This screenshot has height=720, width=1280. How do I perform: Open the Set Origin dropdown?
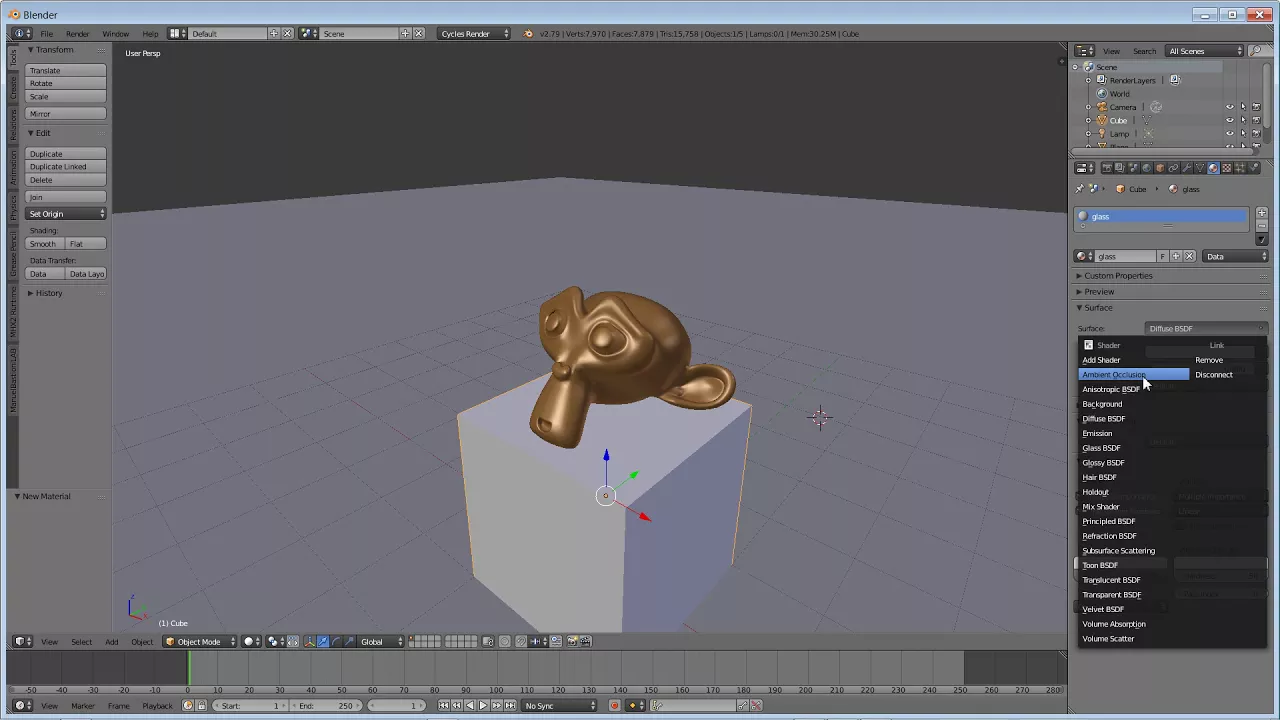66,214
